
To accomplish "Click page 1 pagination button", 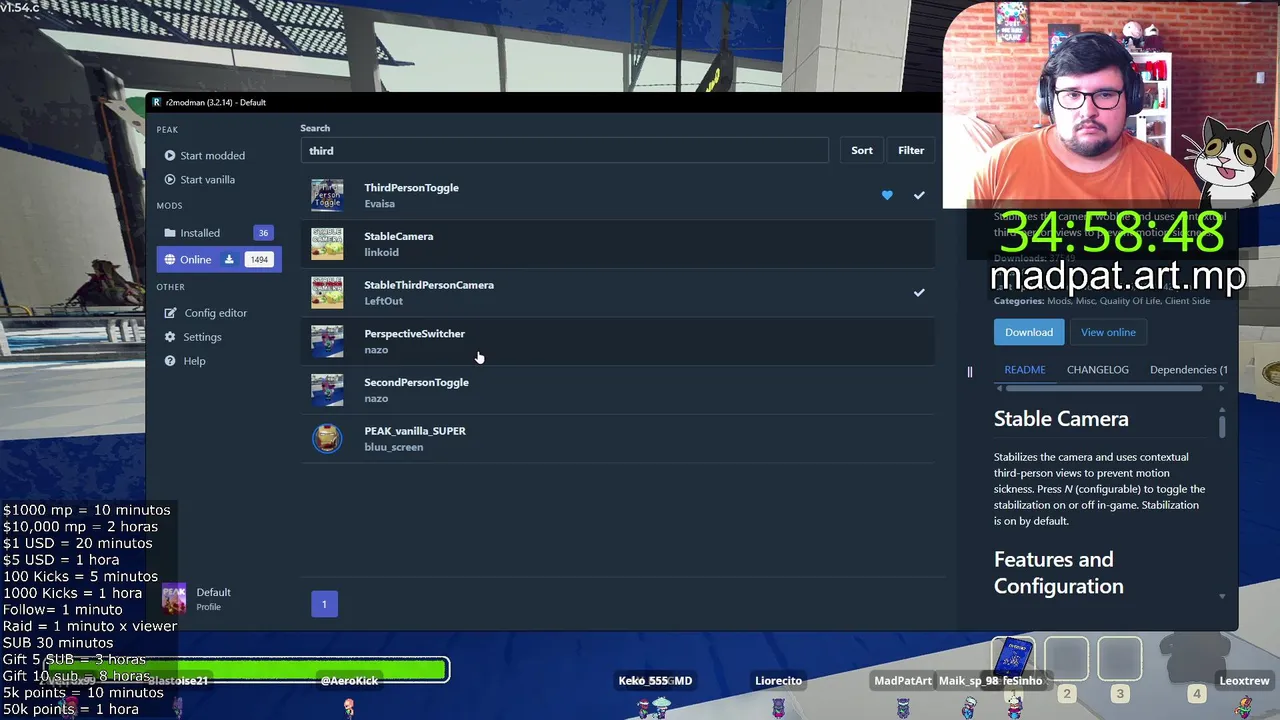I will pyautogui.click(x=324, y=604).
